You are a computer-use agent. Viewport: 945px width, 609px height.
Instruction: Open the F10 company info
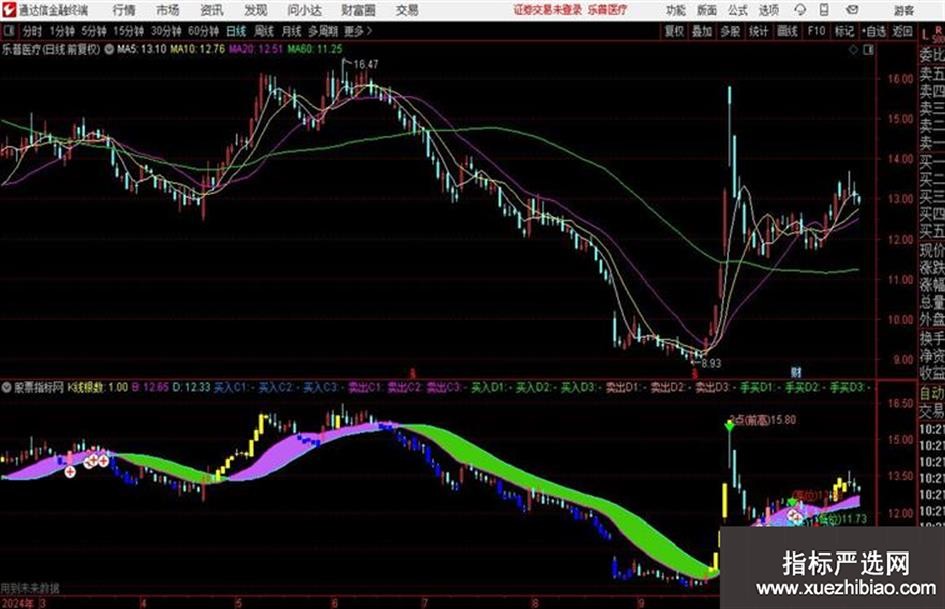[x=816, y=31]
